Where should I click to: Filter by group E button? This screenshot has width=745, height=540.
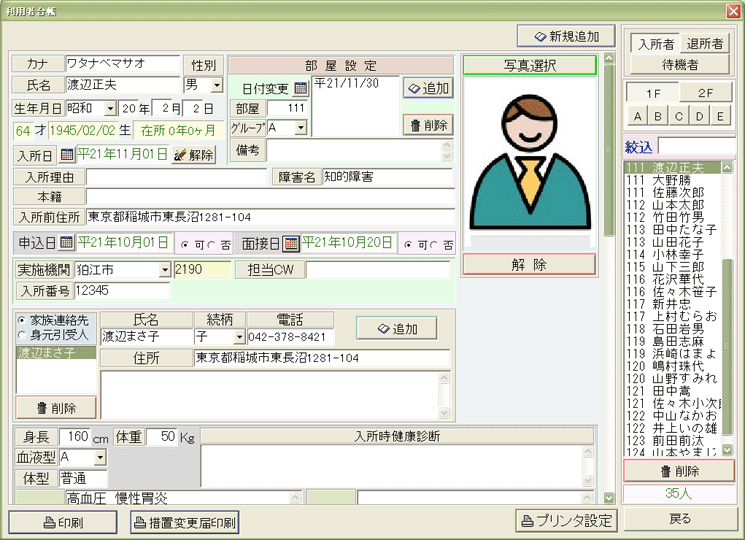pos(720,116)
